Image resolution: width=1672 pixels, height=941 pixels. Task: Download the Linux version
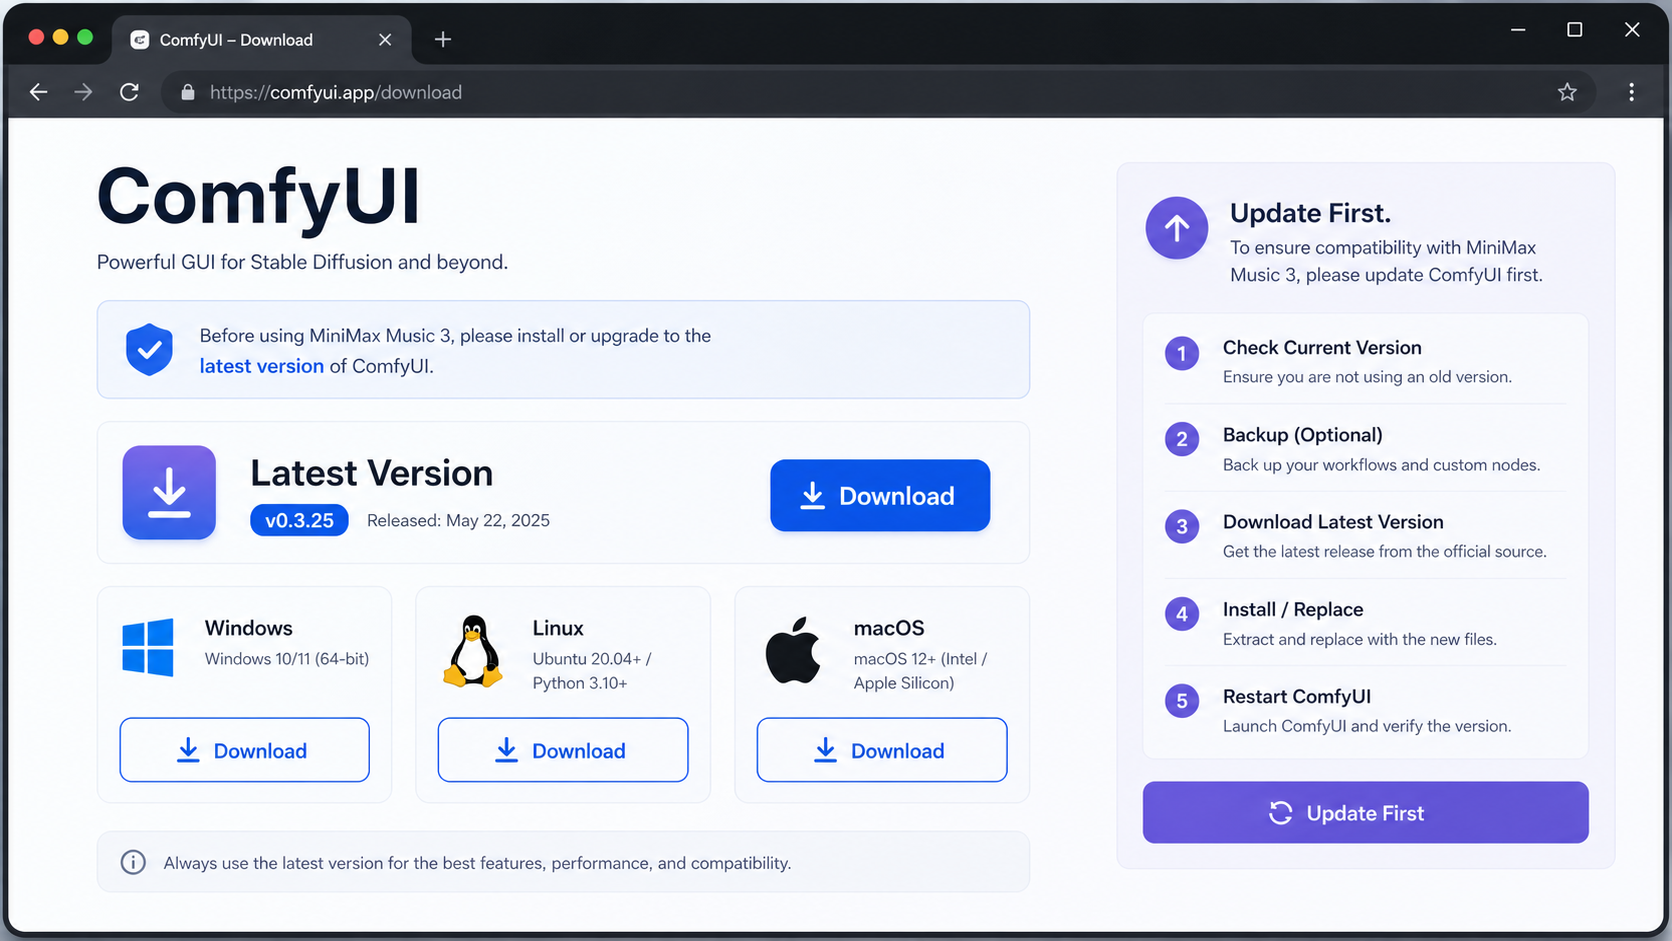point(563,750)
